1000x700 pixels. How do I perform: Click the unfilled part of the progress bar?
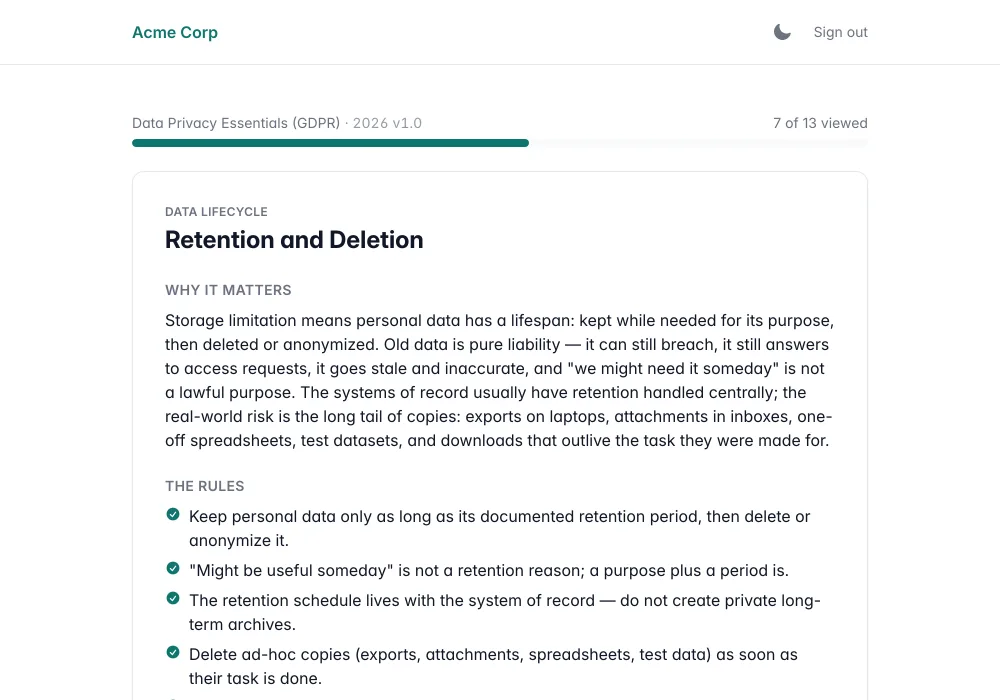coord(698,143)
